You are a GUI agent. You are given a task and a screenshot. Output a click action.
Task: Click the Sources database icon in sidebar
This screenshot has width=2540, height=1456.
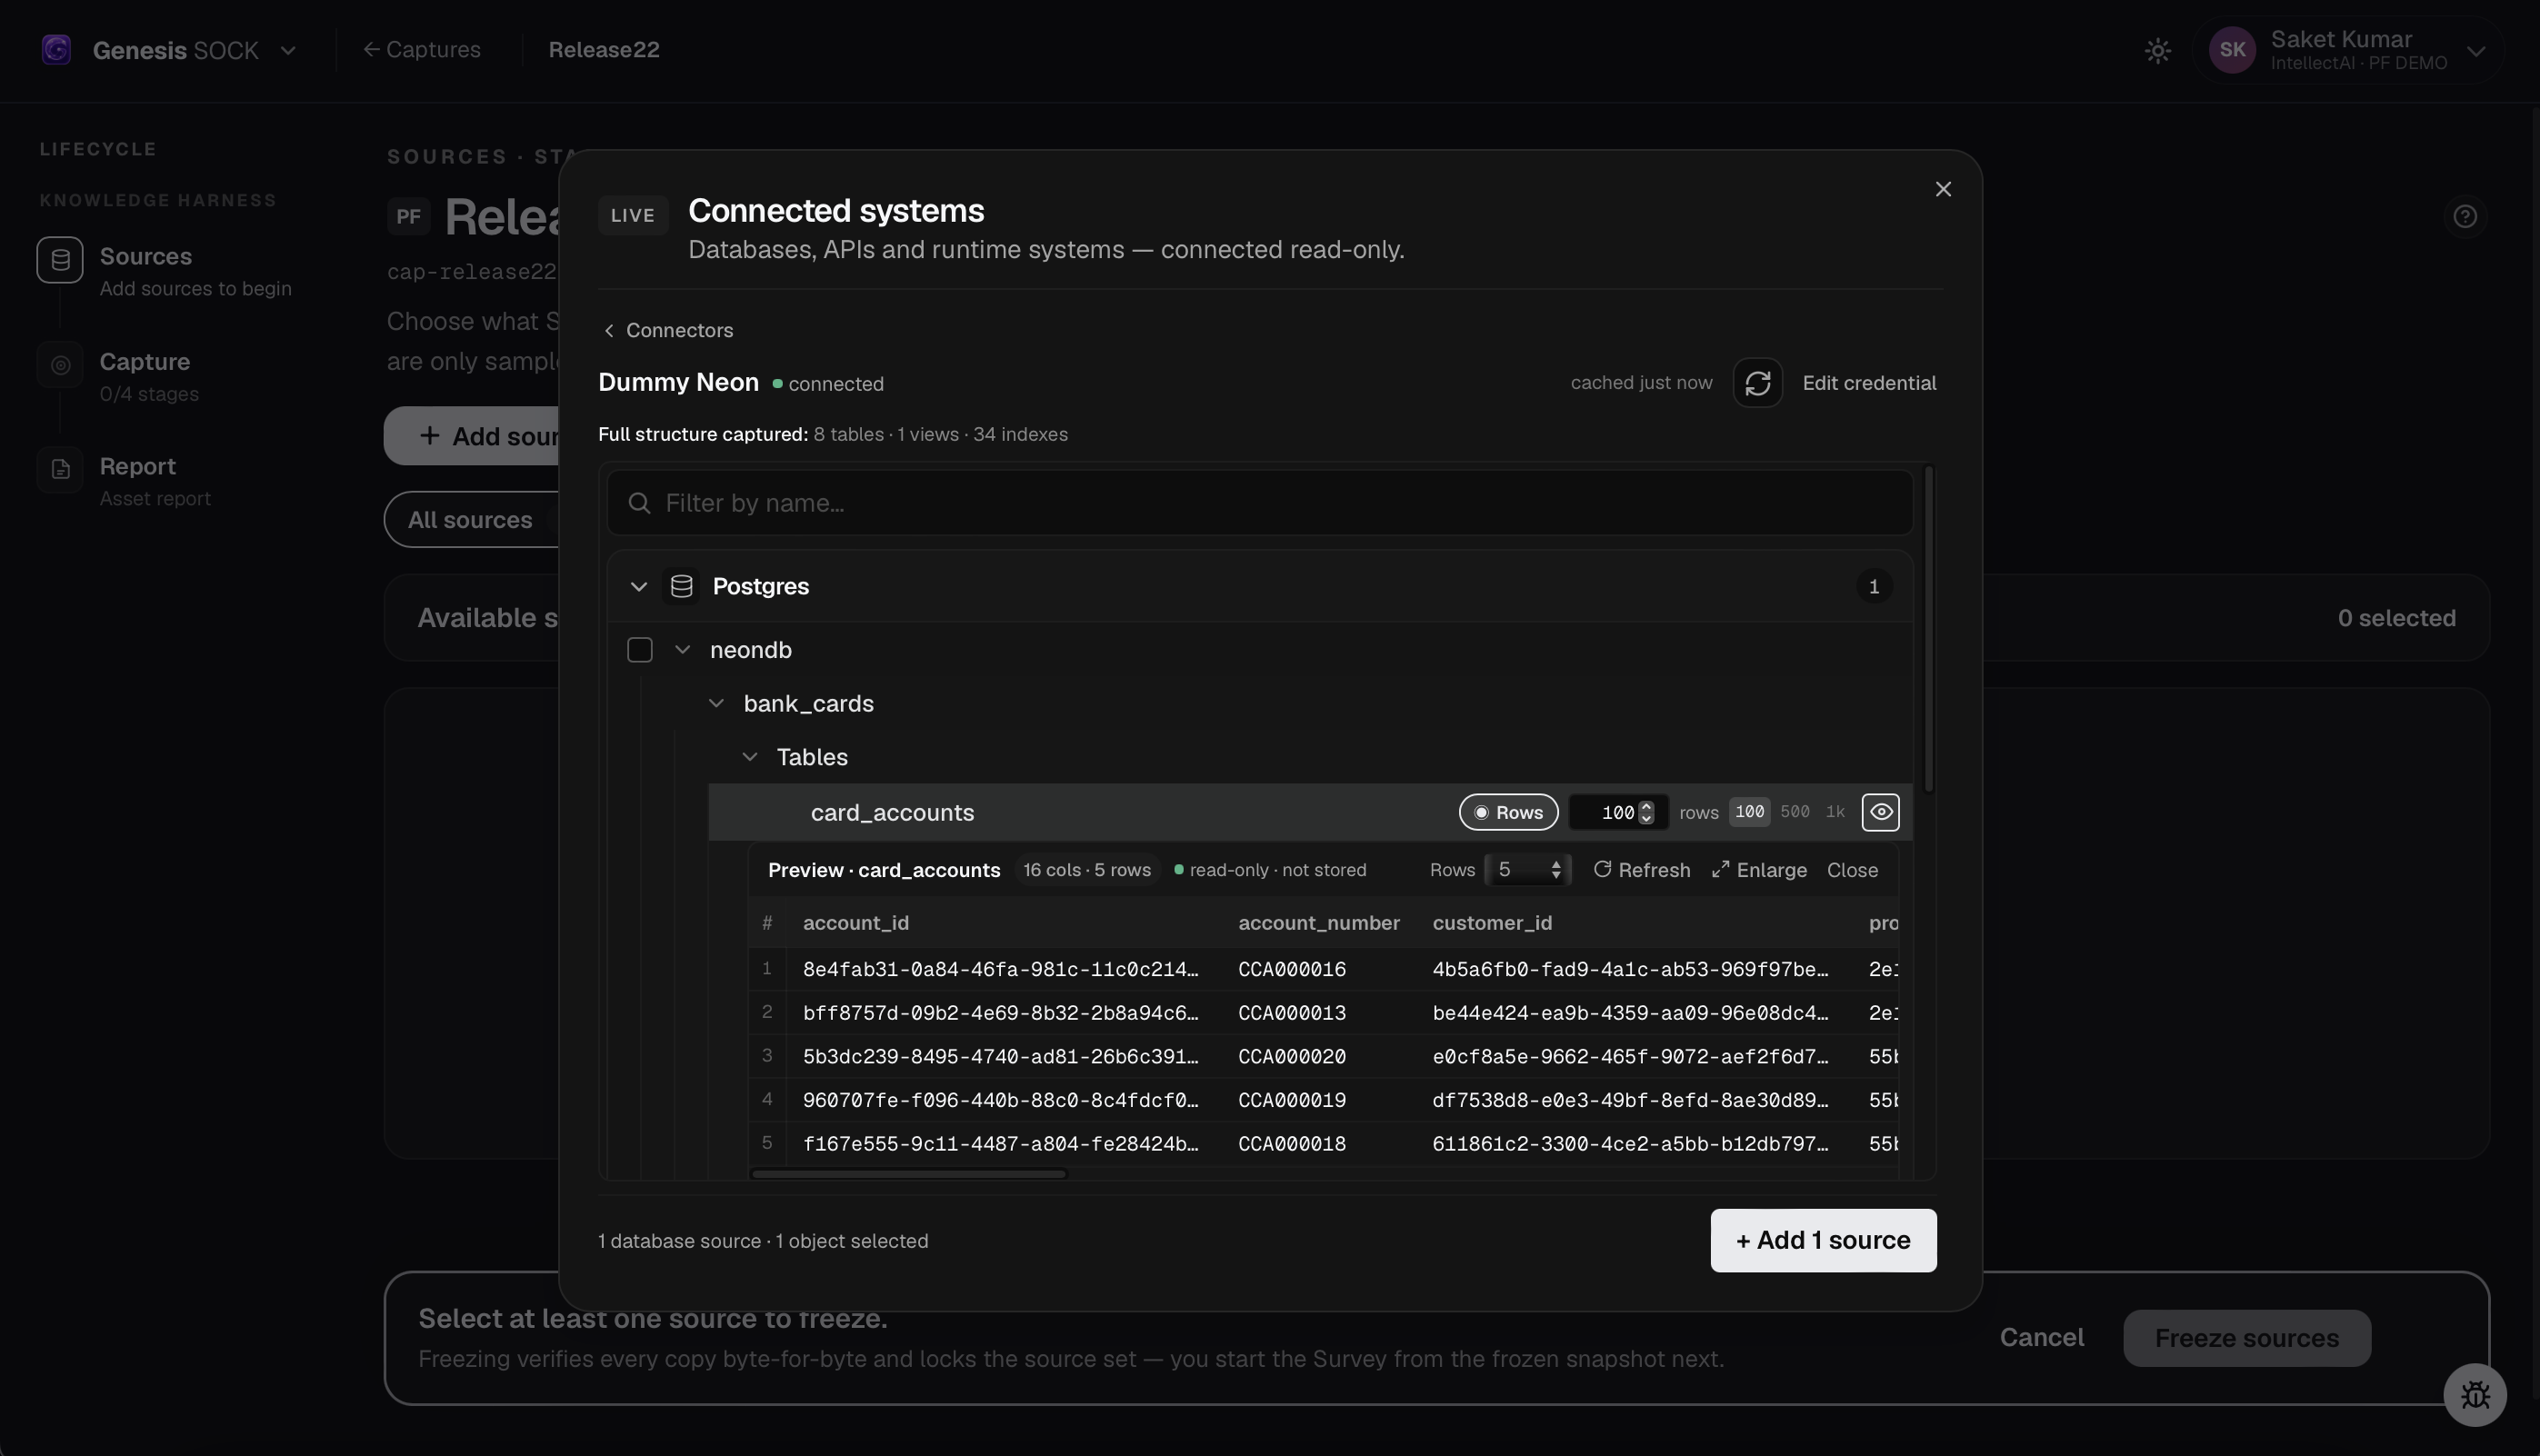(60, 260)
